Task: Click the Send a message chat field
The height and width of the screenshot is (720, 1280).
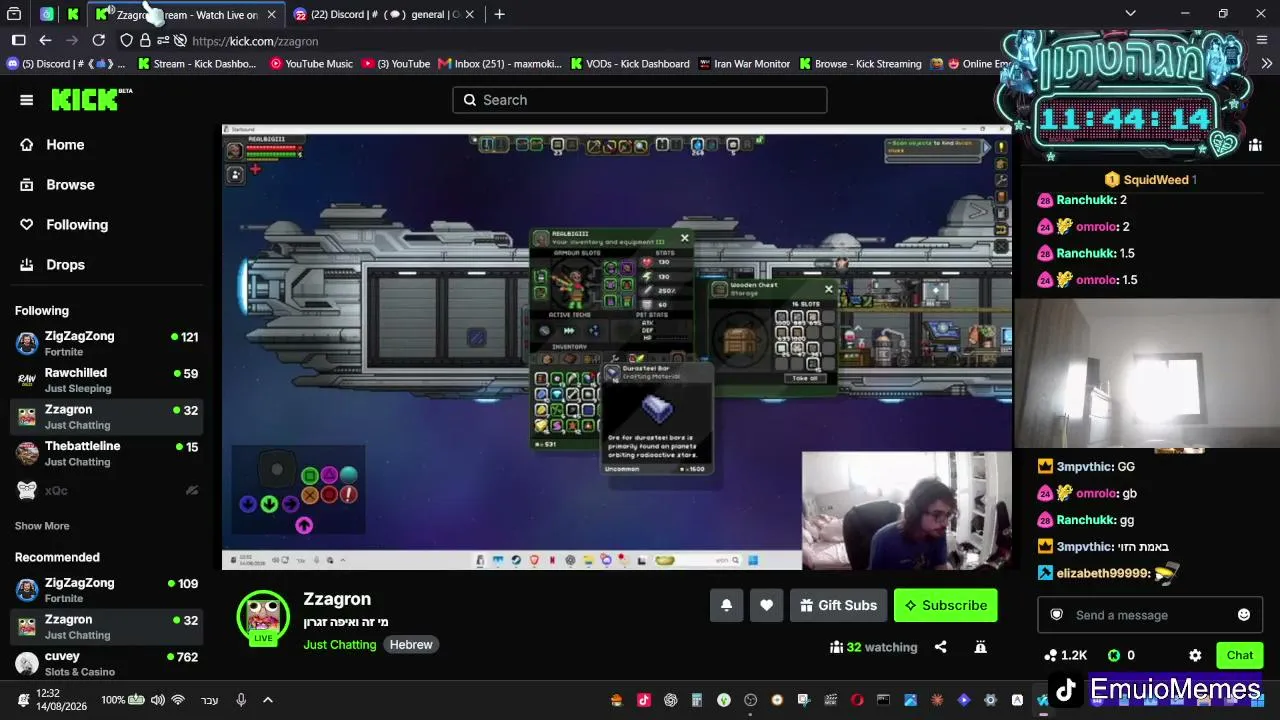Action: pos(1150,615)
